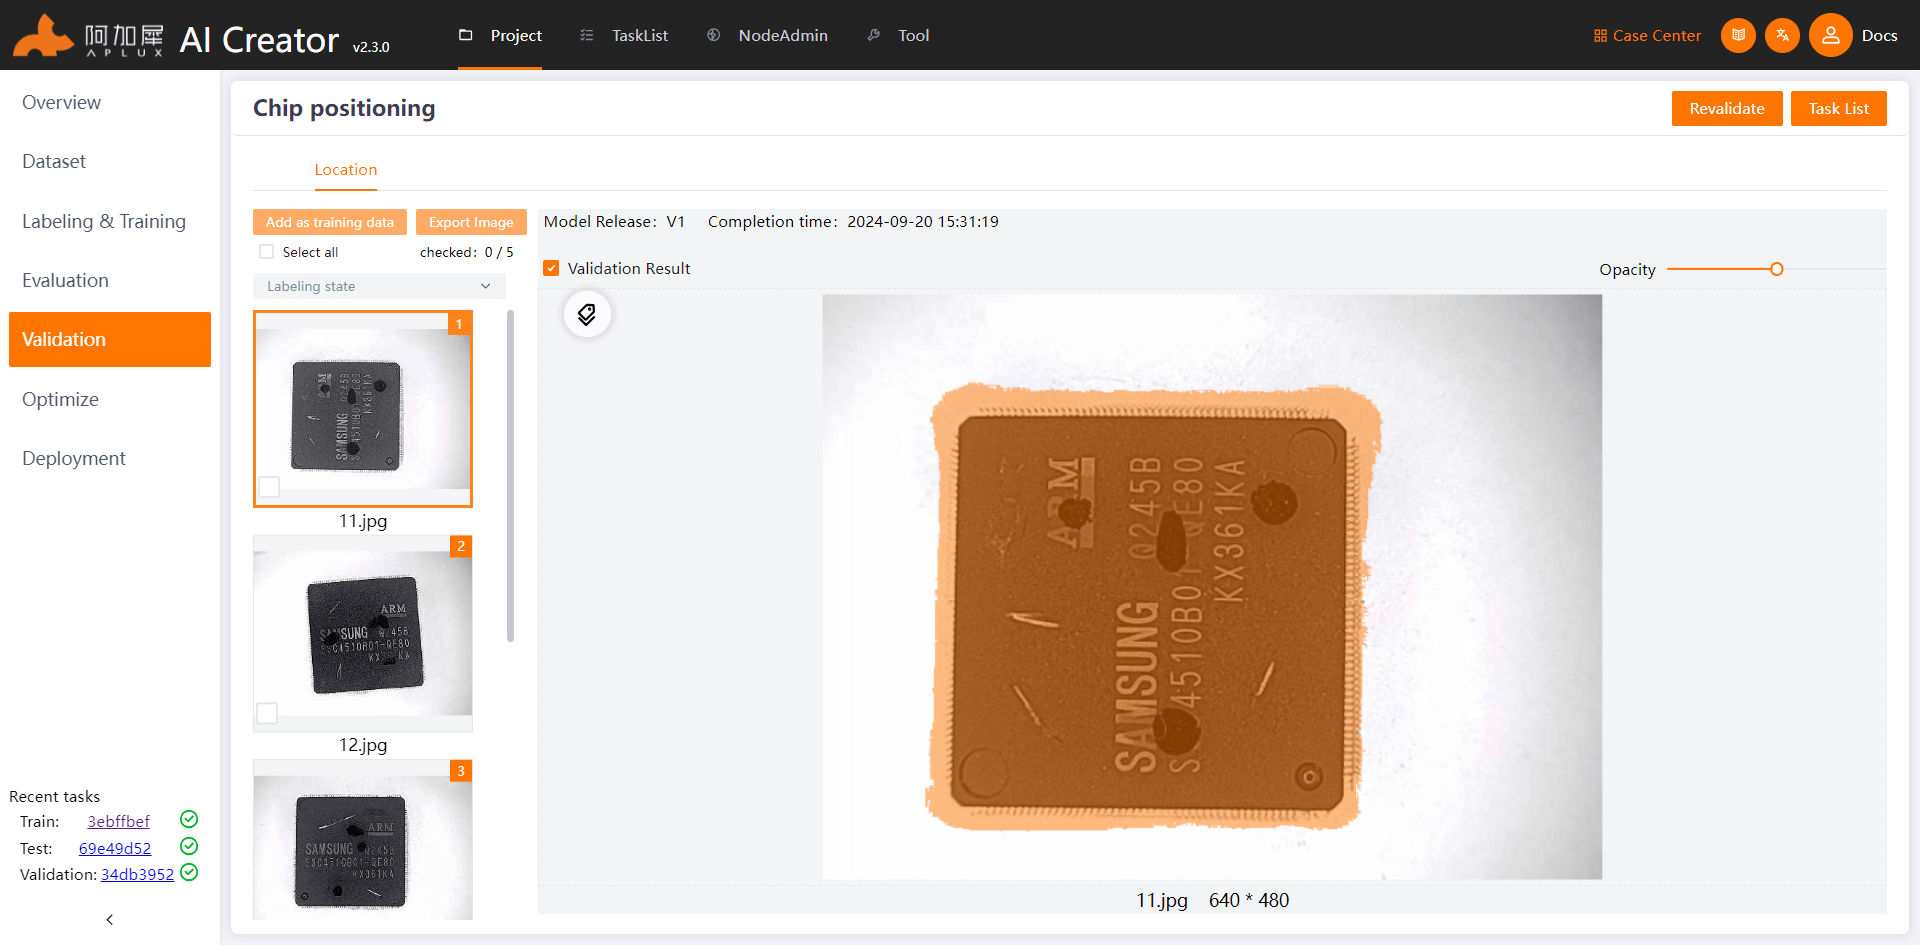Click the label tag icon button

click(x=587, y=314)
